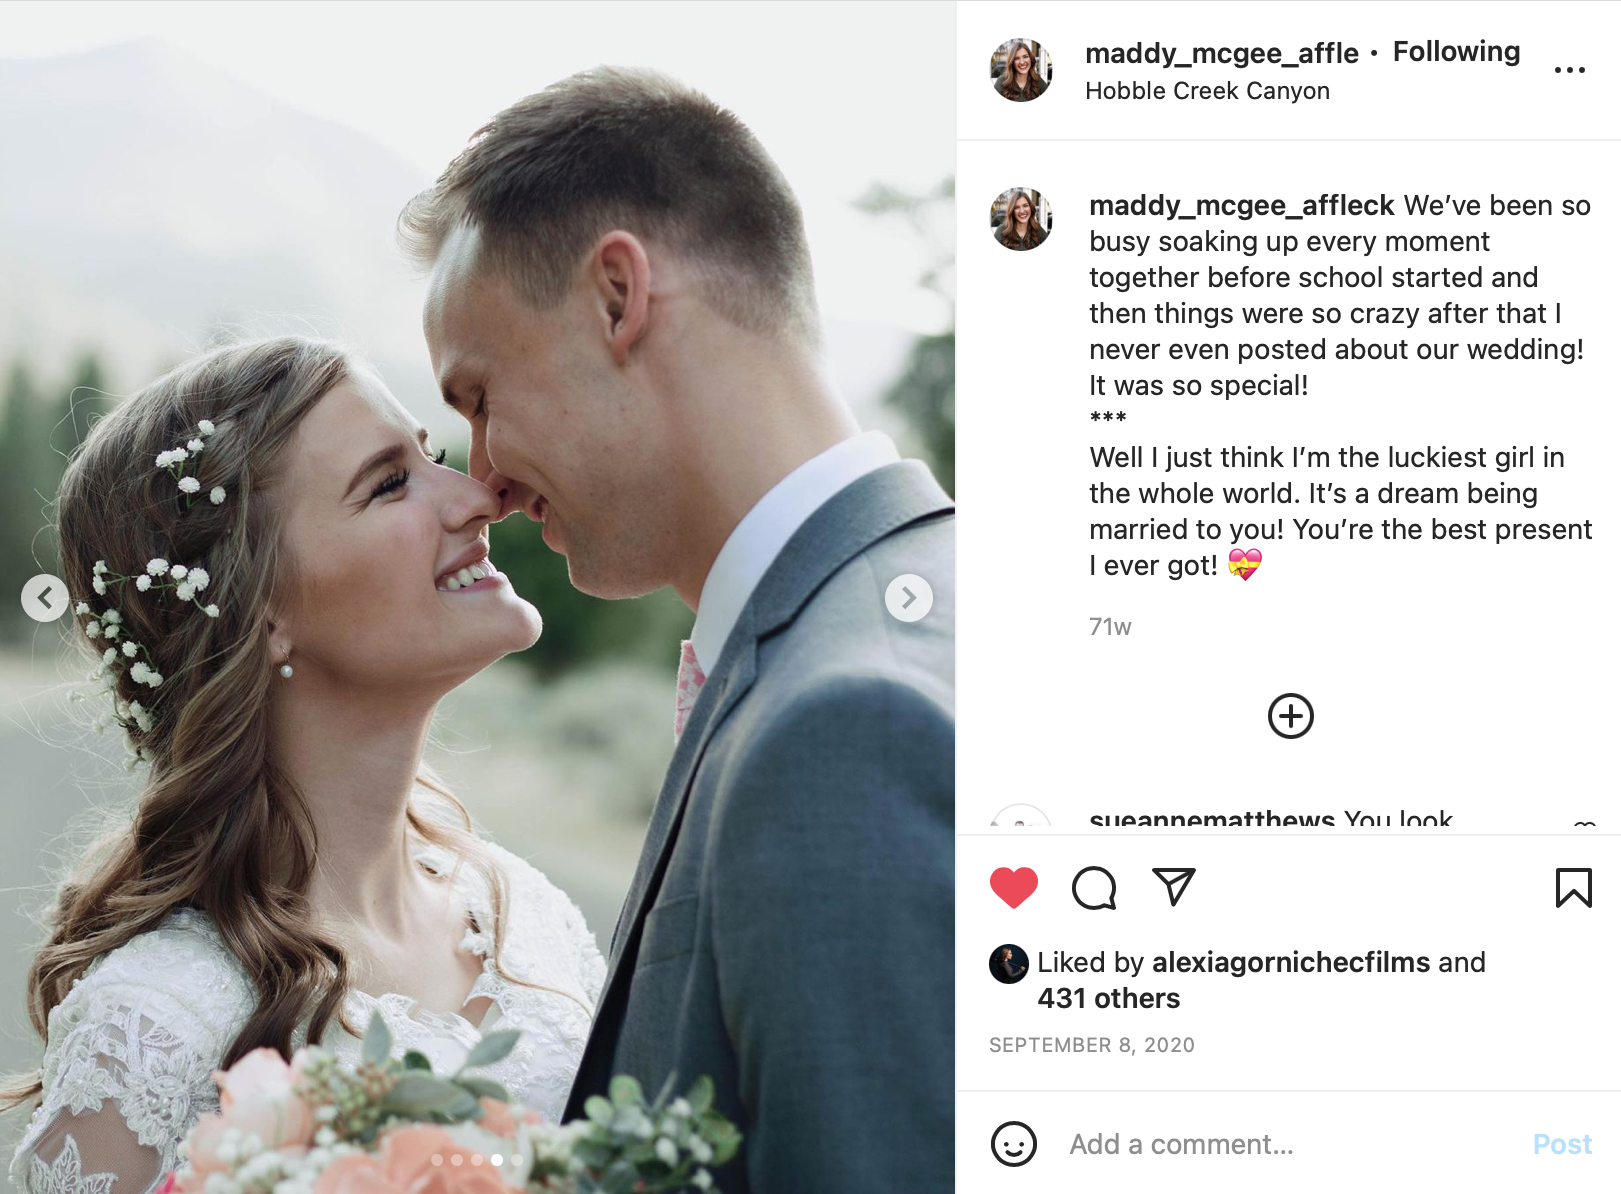The height and width of the screenshot is (1194, 1621).
Task: Go to next photo with right arrow
Action: 908,598
